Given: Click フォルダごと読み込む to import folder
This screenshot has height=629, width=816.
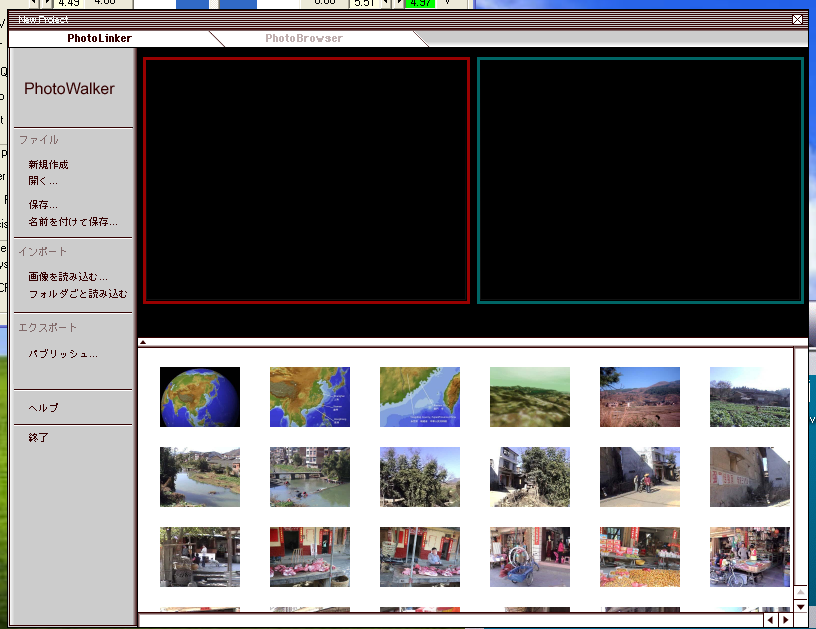Looking at the screenshot, I should tap(78, 294).
